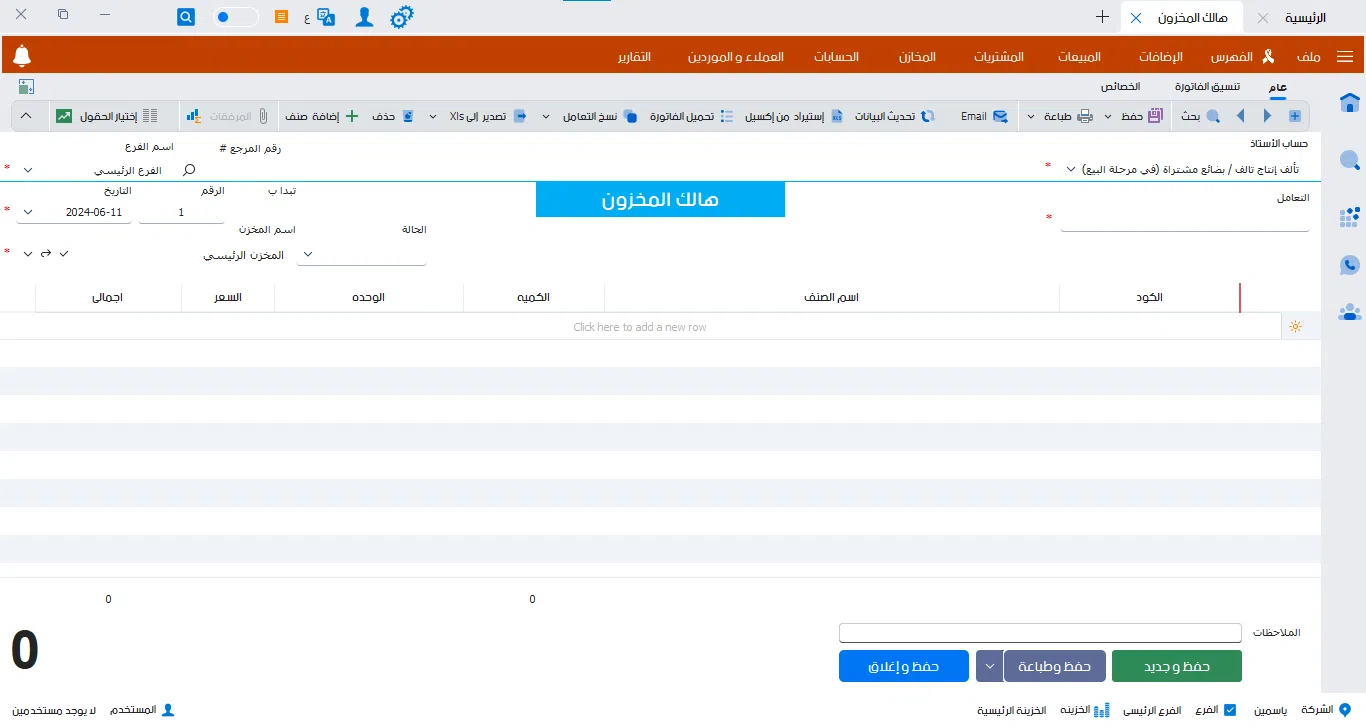1366x727 pixels.
Task: Select the نسخ التعامل (copy transaction) icon
Action: (631, 115)
